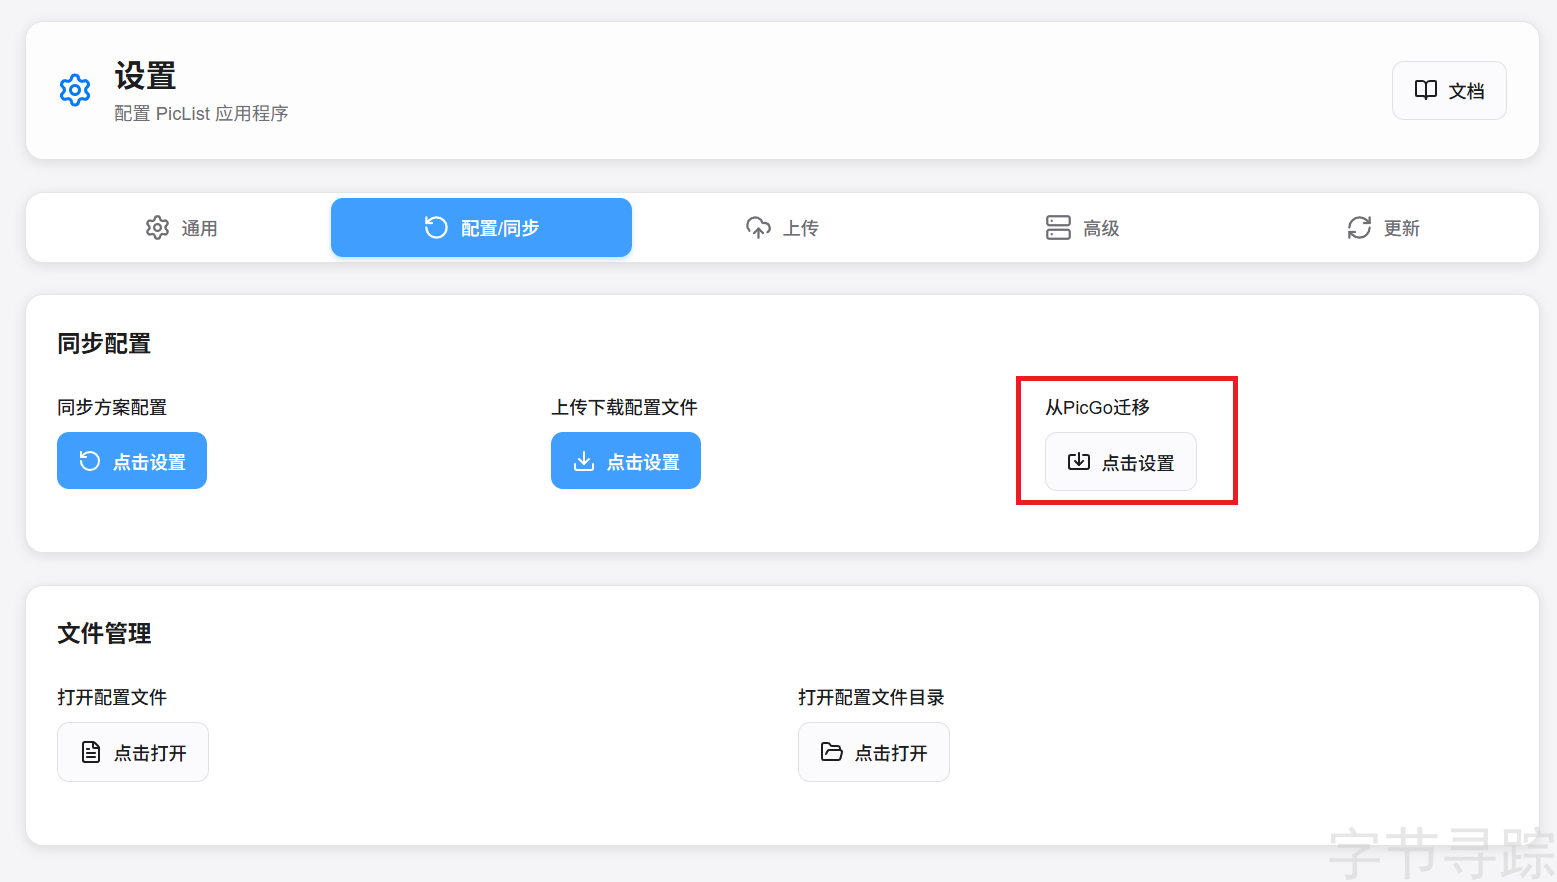Click the 文件管理 section heading

(104, 634)
